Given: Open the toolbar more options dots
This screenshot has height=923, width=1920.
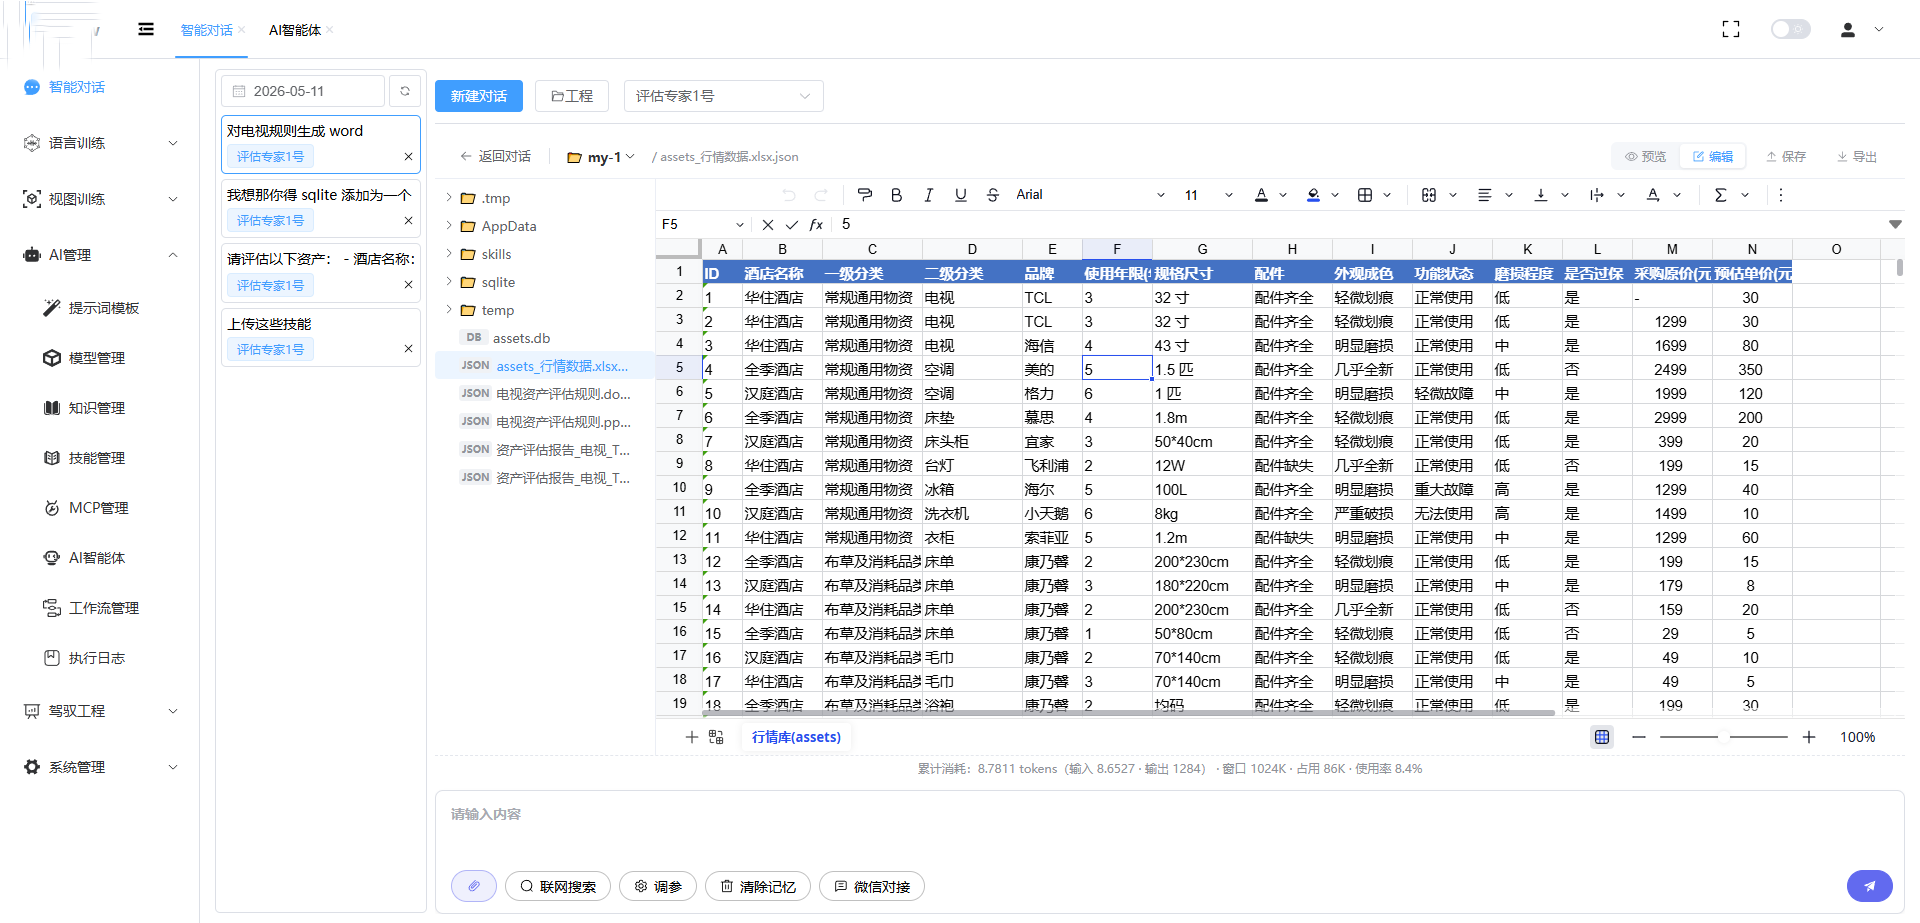Looking at the screenshot, I should pyautogui.click(x=1781, y=195).
